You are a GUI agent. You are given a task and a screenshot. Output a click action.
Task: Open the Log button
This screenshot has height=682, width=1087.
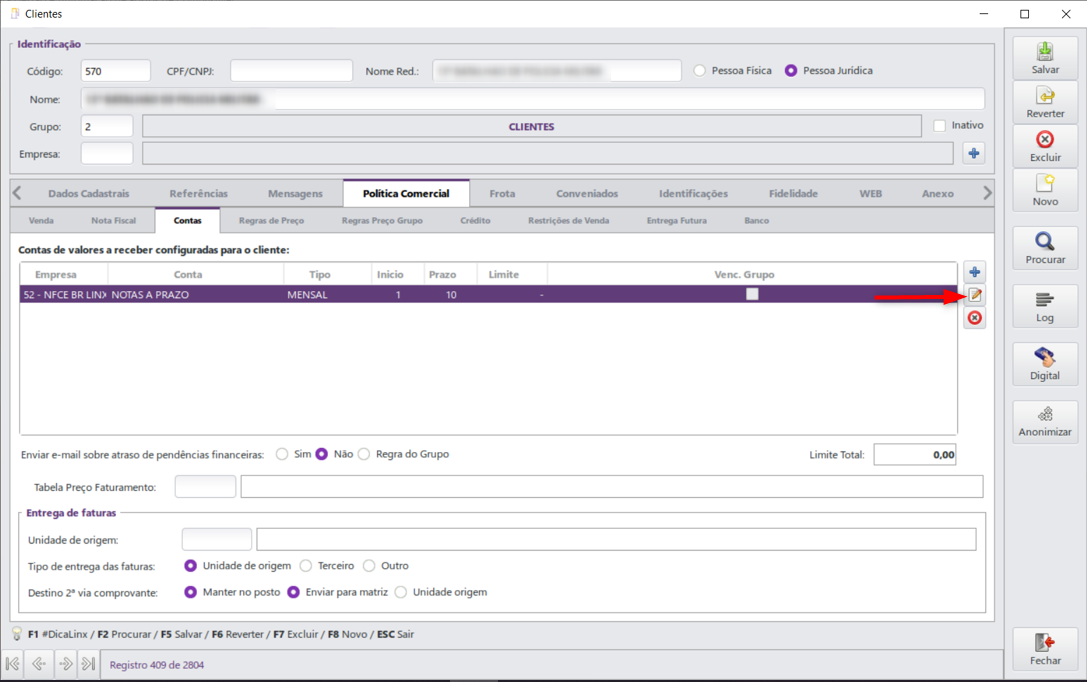[x=1045, y=306]
